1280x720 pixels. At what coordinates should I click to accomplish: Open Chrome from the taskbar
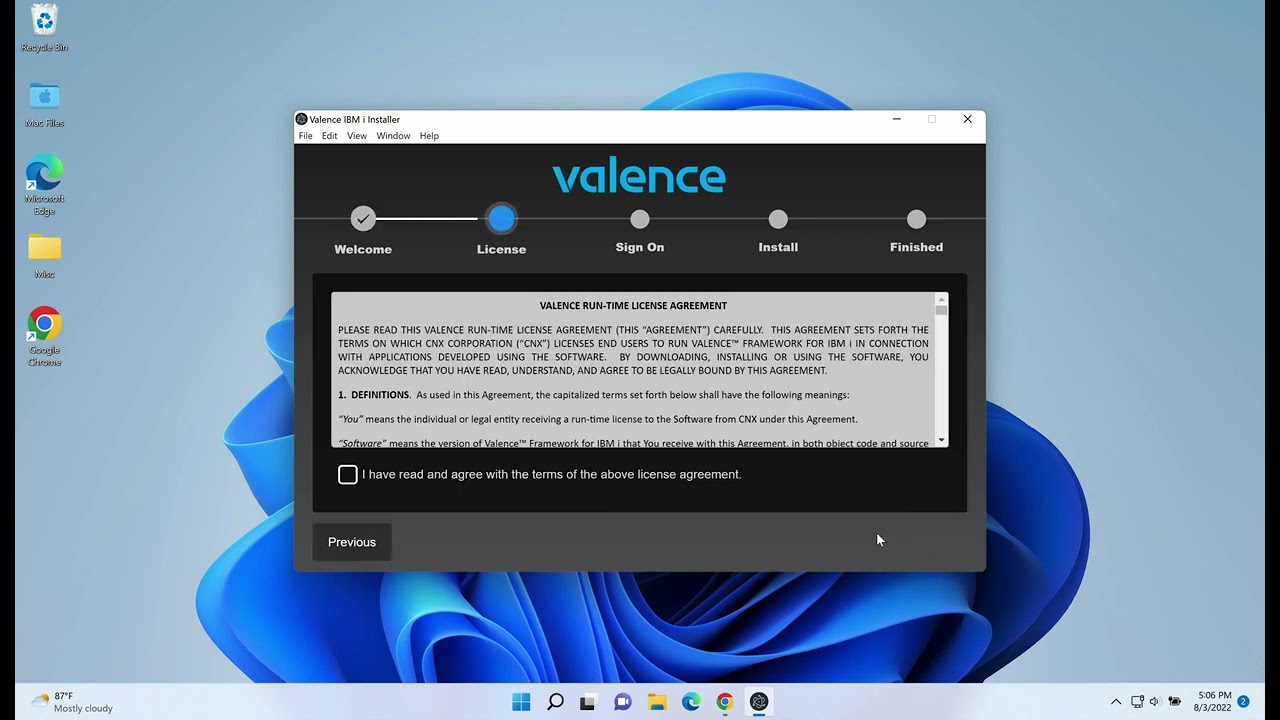[725, 702]
